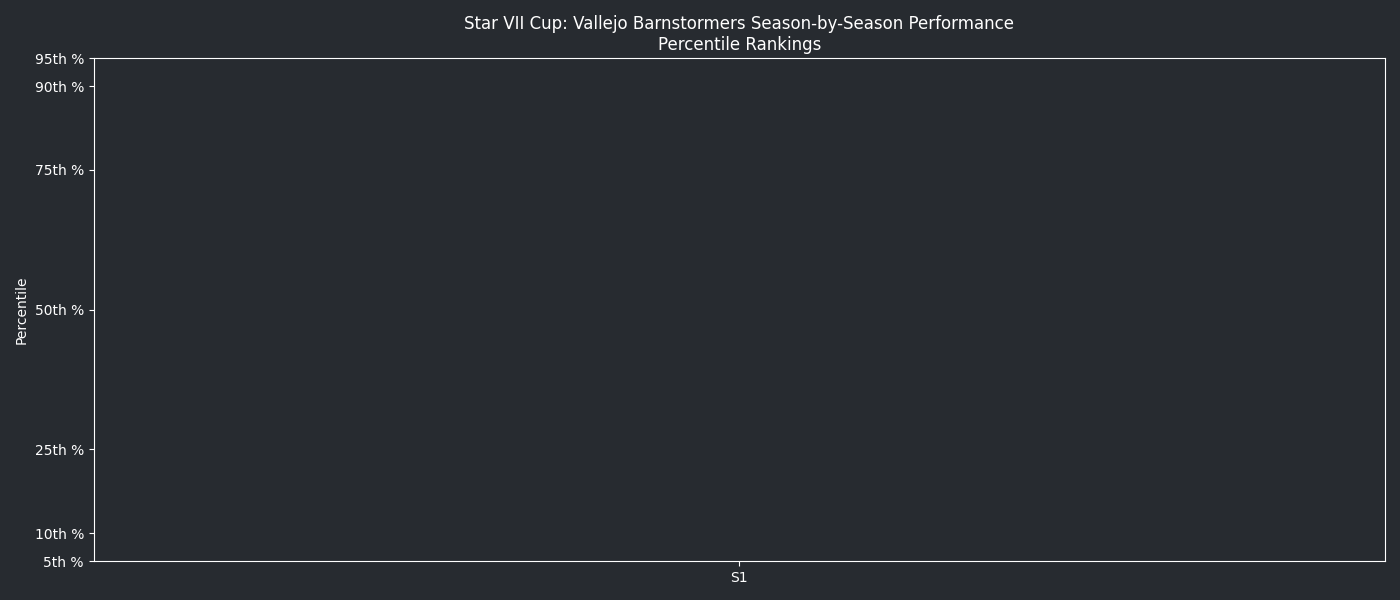Click the tick mark beside 50th %
This screenshot has height=600, width=1400.
tap(92, 310)
